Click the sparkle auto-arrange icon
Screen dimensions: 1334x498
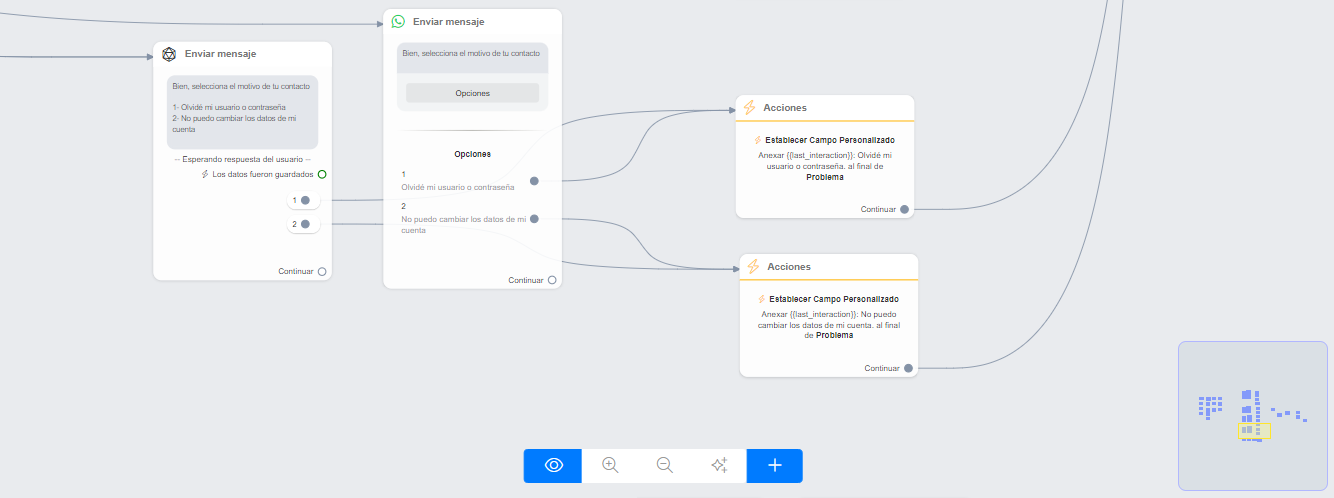(x=718, y=465)
